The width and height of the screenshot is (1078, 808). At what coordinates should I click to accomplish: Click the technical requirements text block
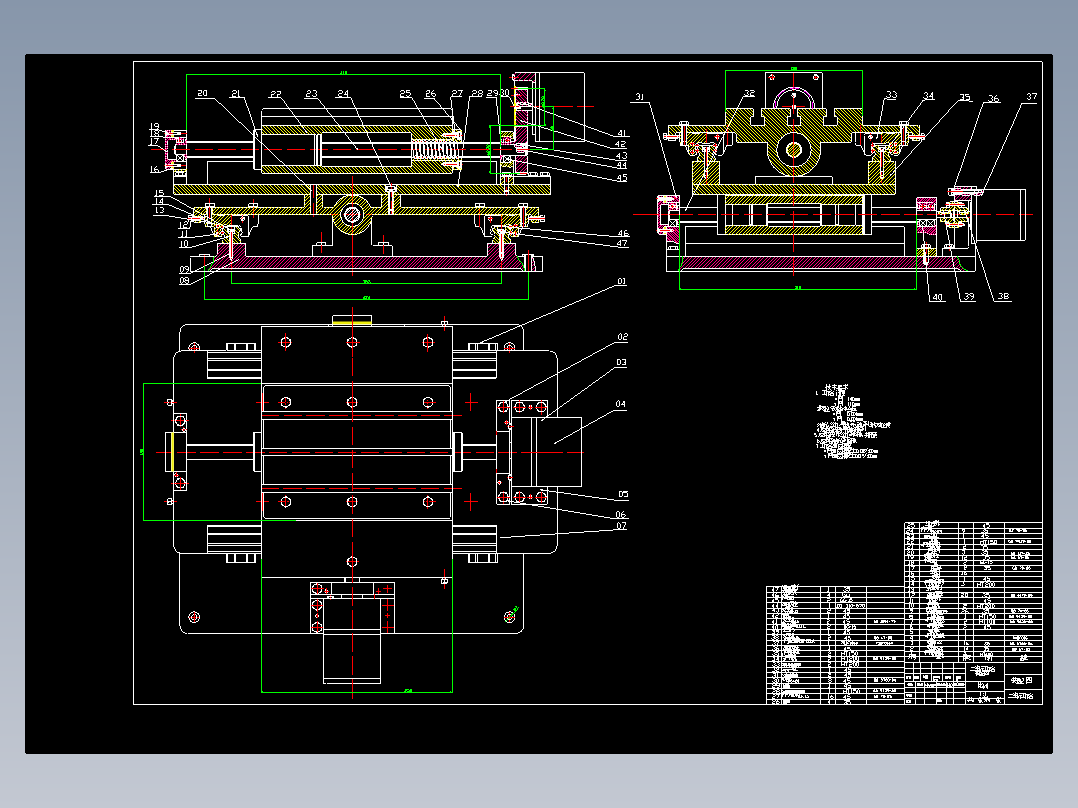(852, 422)
